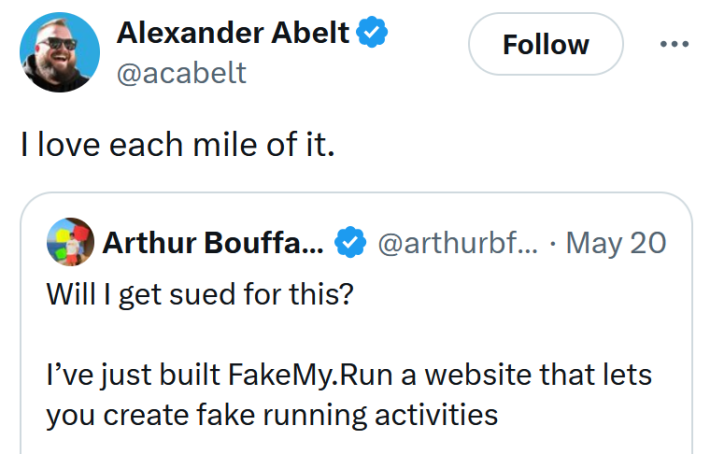710x454 pixels.
Task: Click verified badge next to Arthur Bouffa
Action: pos(349,243)
